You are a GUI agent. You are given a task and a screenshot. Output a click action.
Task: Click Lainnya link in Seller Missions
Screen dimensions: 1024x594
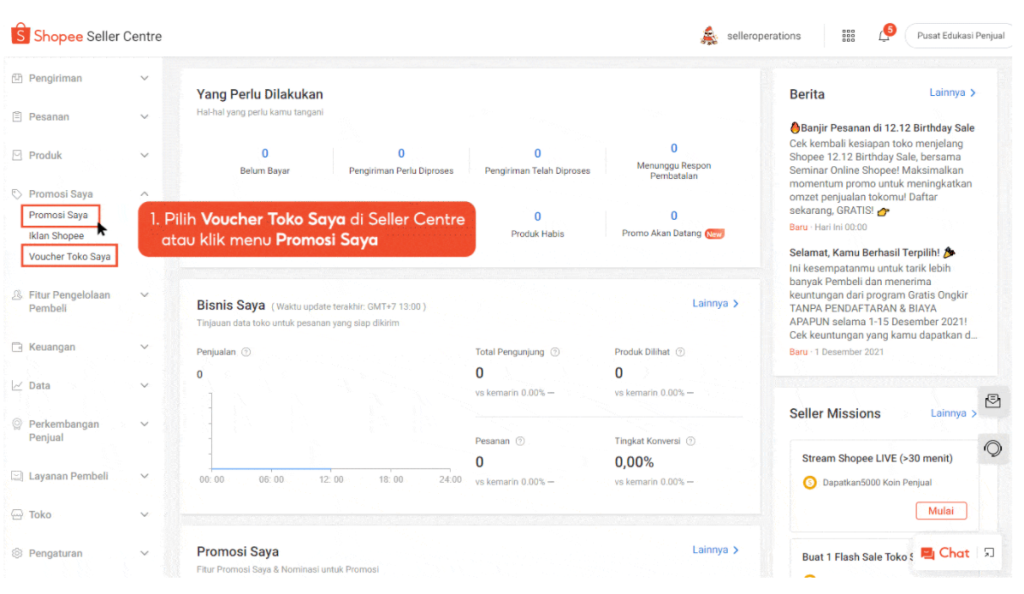953,413
